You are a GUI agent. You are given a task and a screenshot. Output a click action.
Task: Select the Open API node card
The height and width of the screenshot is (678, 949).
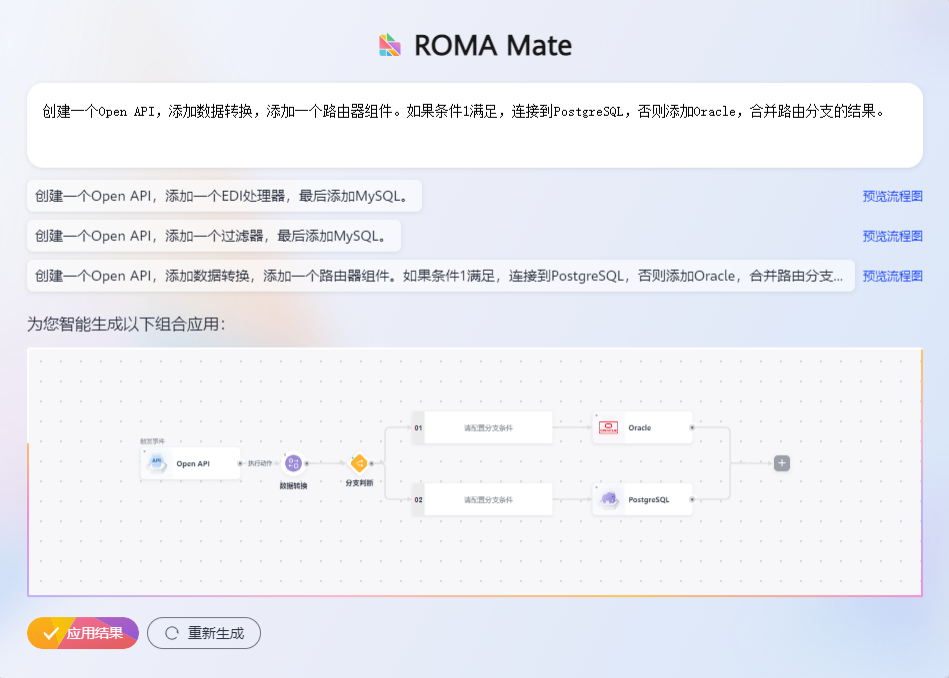[190, 463]
